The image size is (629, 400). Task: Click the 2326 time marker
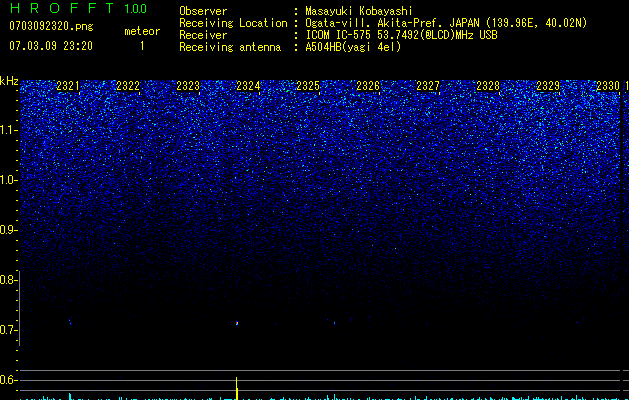(x=368, y=86)
